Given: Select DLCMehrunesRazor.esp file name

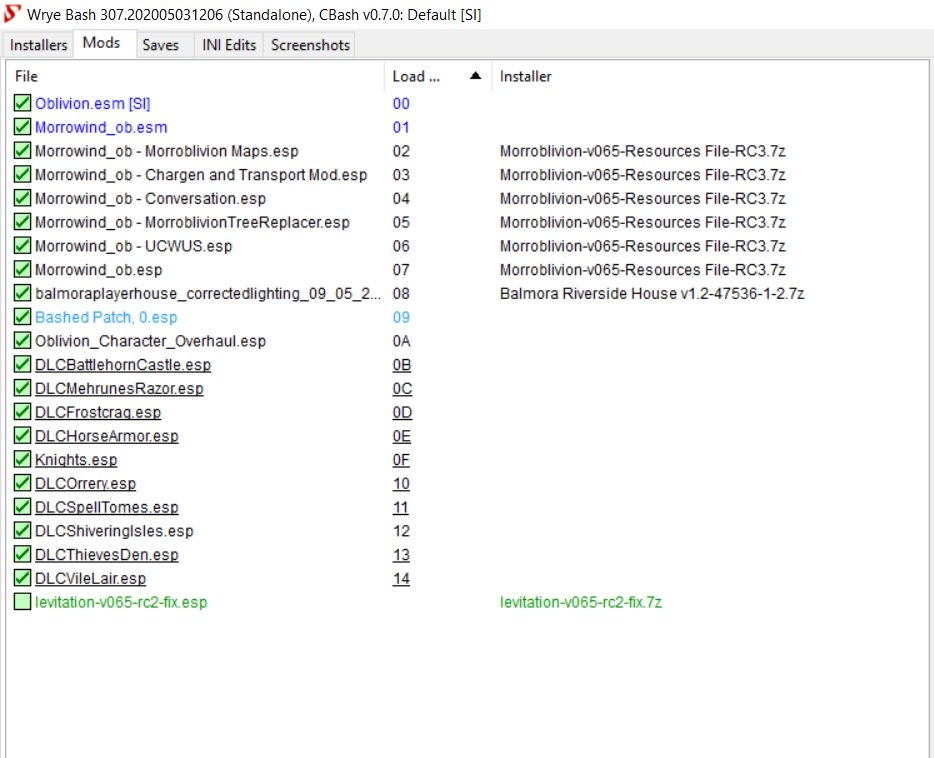Looking at the screenshot, I should (119, 389).
